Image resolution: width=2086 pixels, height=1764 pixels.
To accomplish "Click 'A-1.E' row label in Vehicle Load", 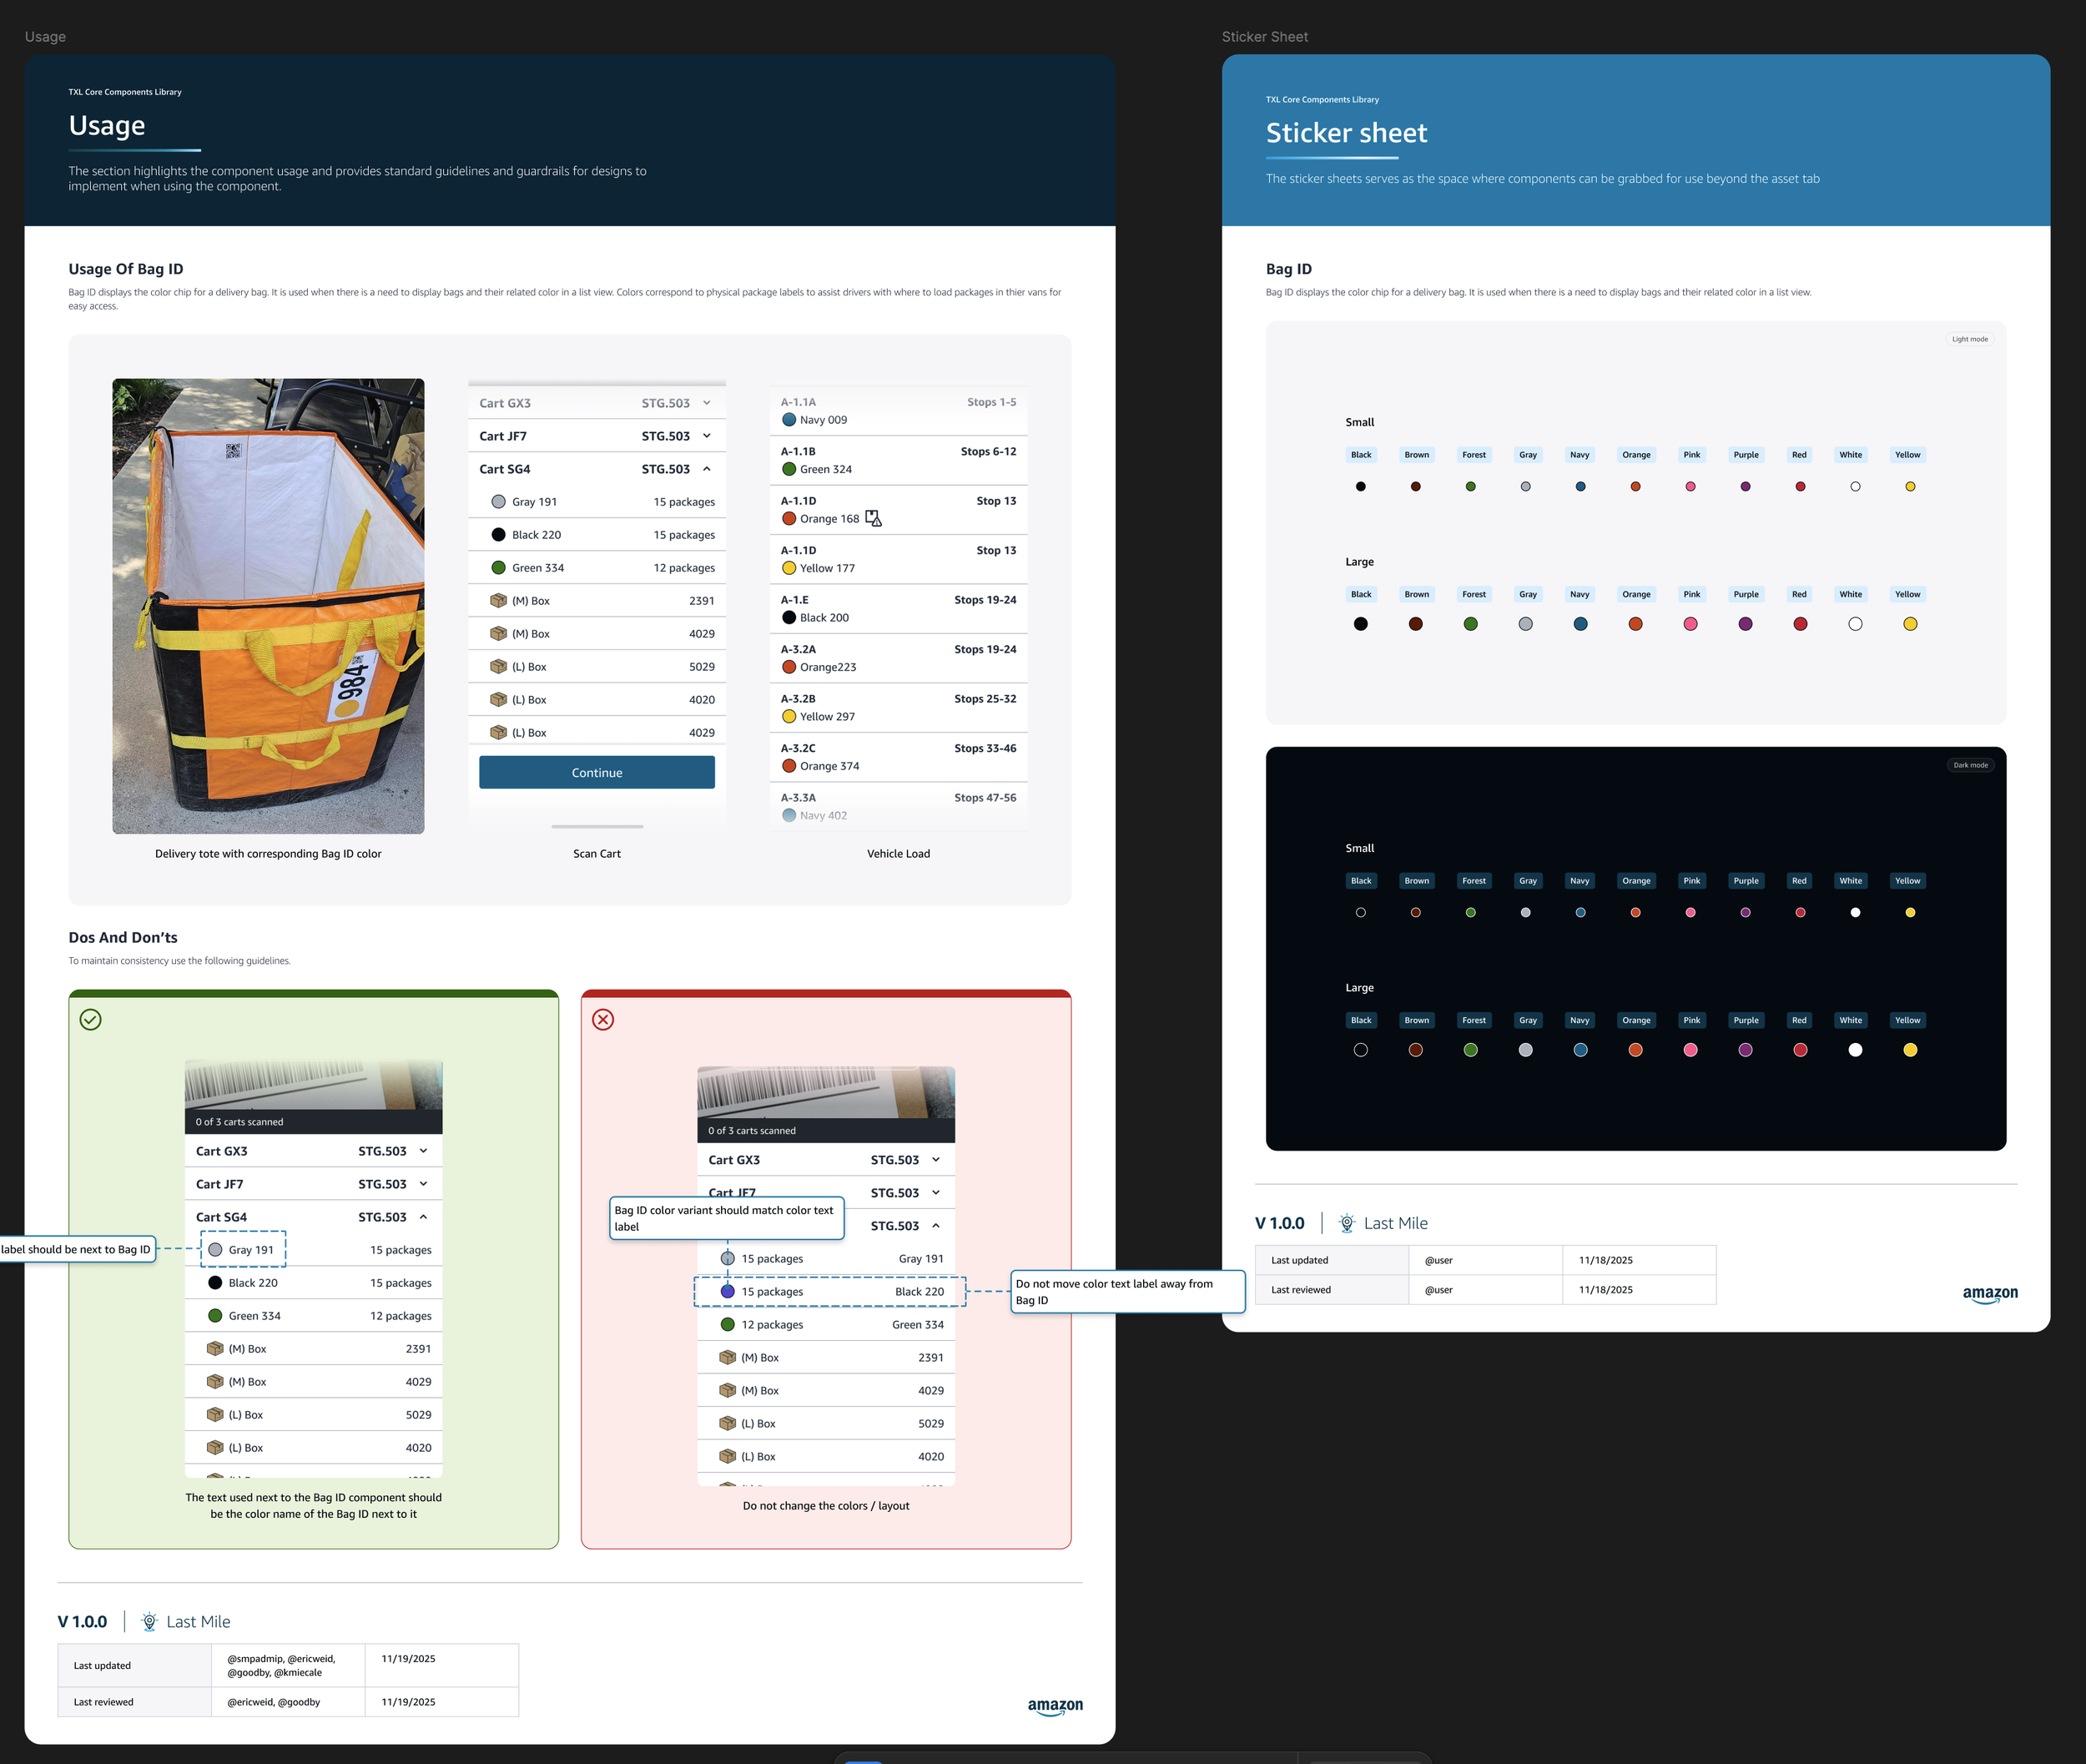I will 795,600.
